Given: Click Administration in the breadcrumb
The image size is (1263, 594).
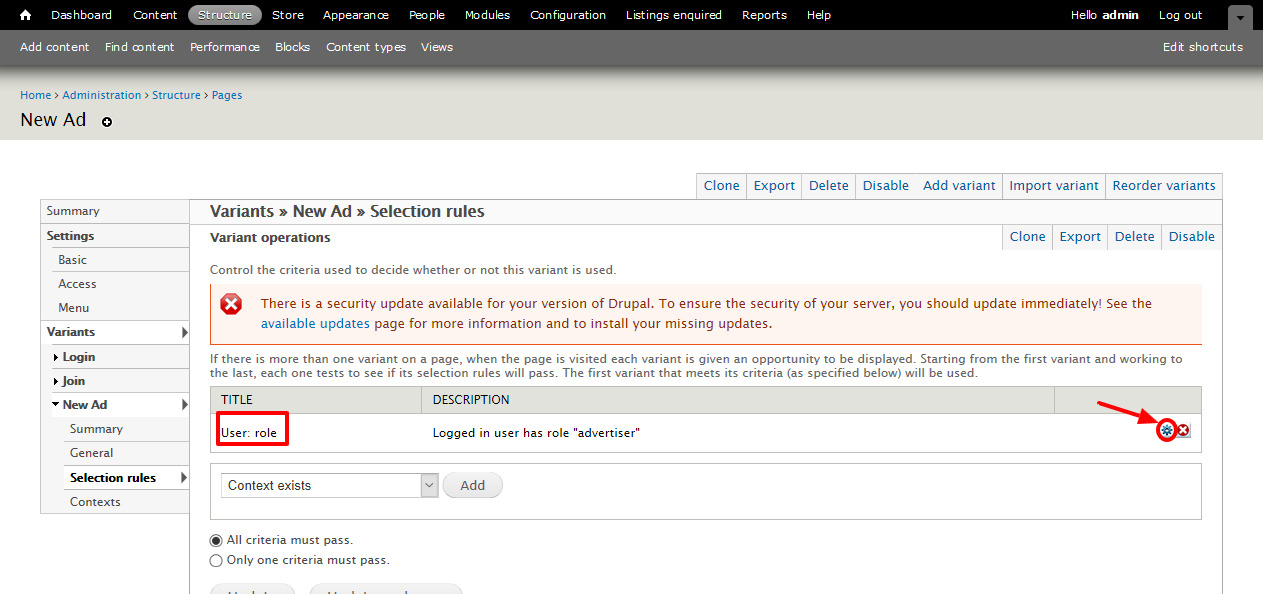Looking at the screenshot, I should click(101, 95).
